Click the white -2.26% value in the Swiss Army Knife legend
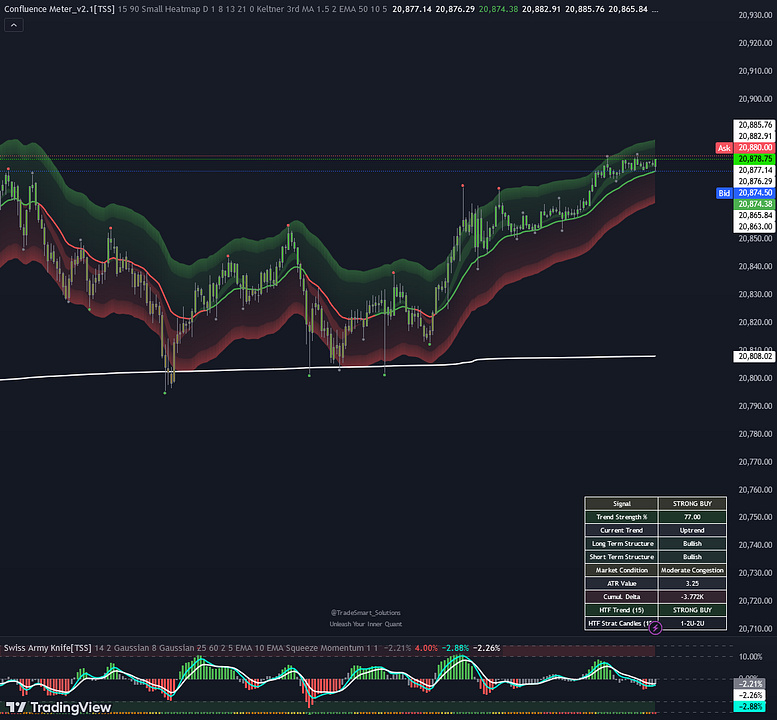Image resolution: width=777 pixels, height=720 pixels. (487, 648)
